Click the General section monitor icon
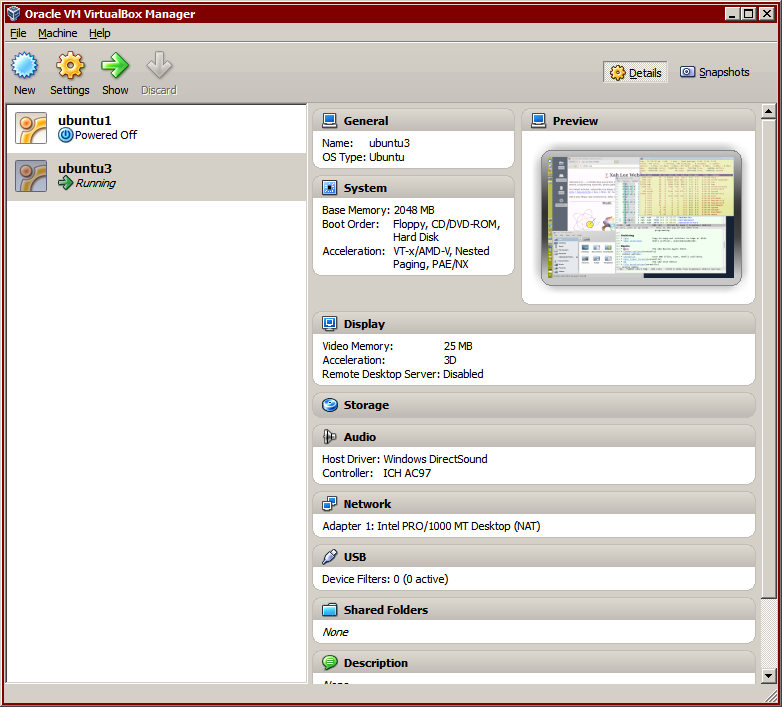The width and height of the screenshot is (782, 707). 329,121
